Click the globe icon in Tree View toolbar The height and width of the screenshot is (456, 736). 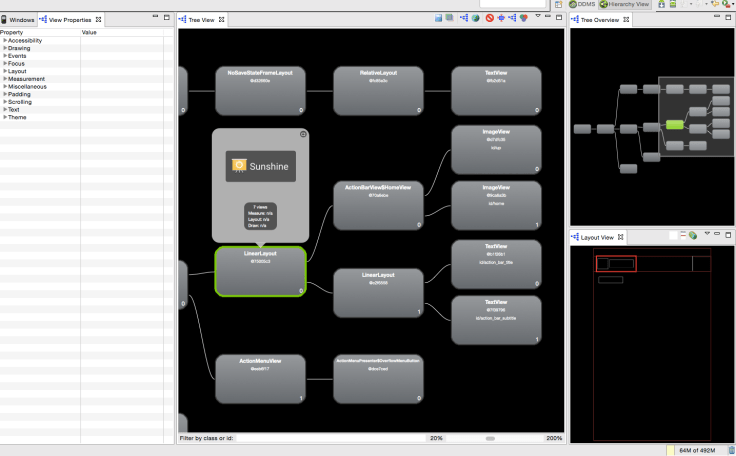click(x=475, y=19)
